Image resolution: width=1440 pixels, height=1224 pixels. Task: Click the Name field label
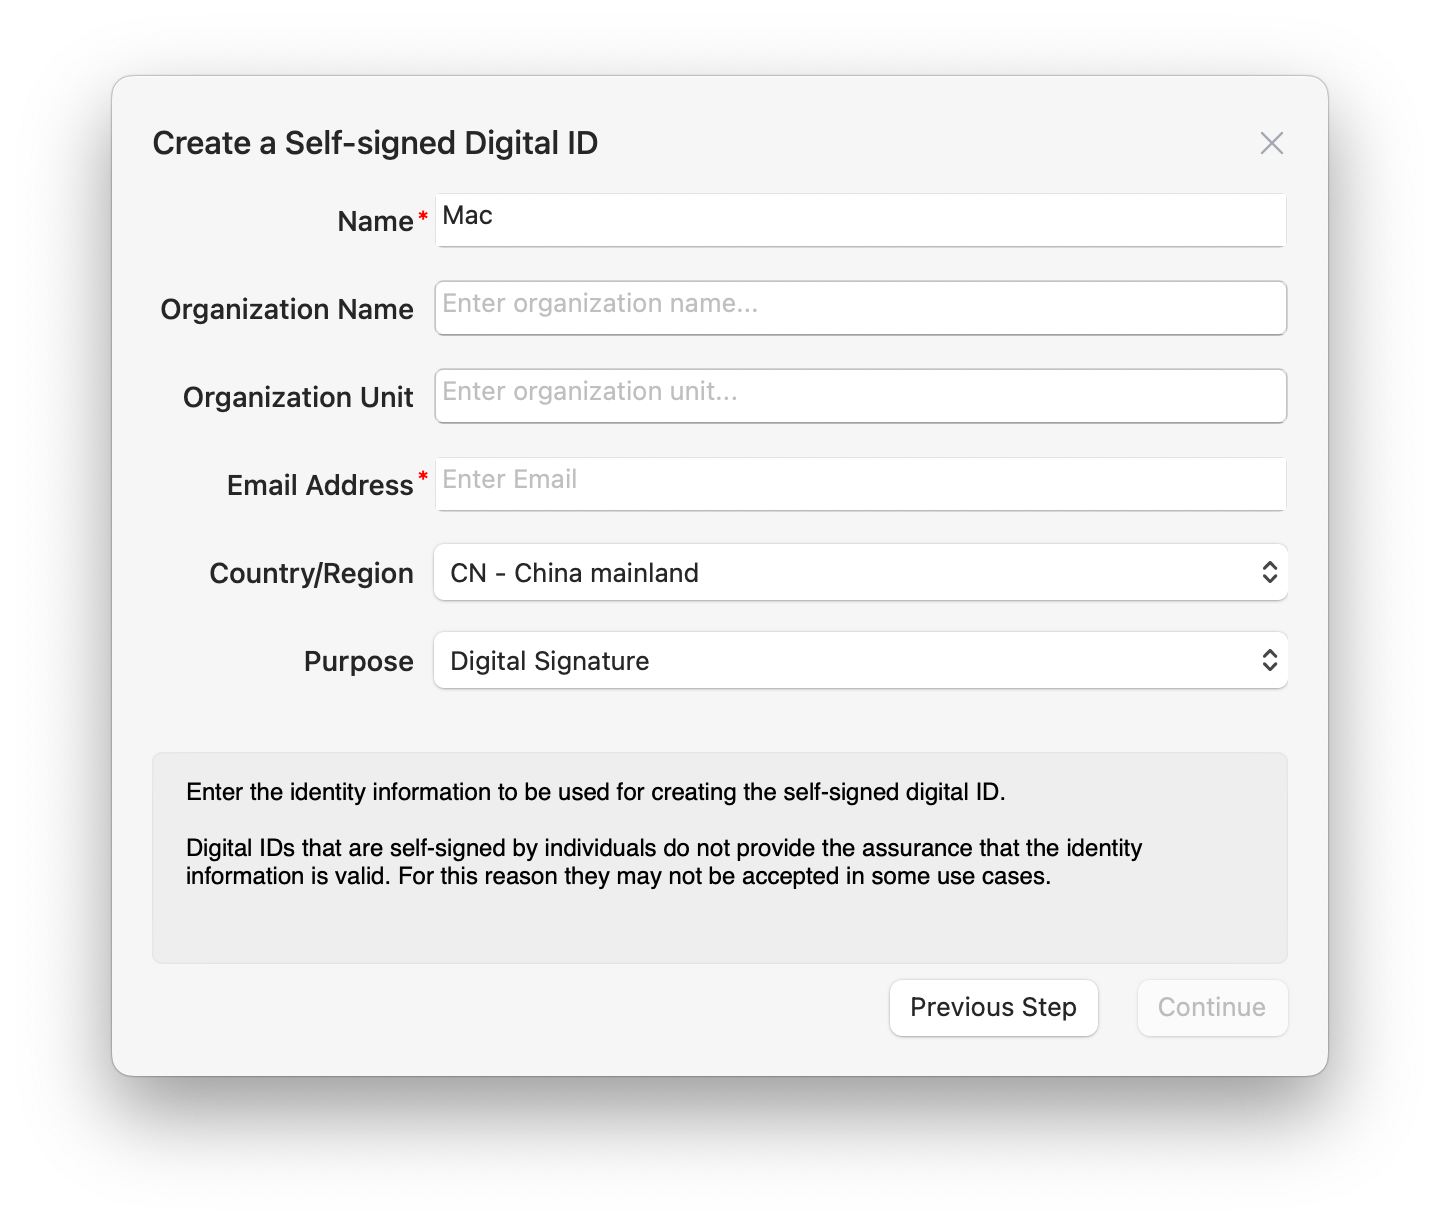(375, 221)
